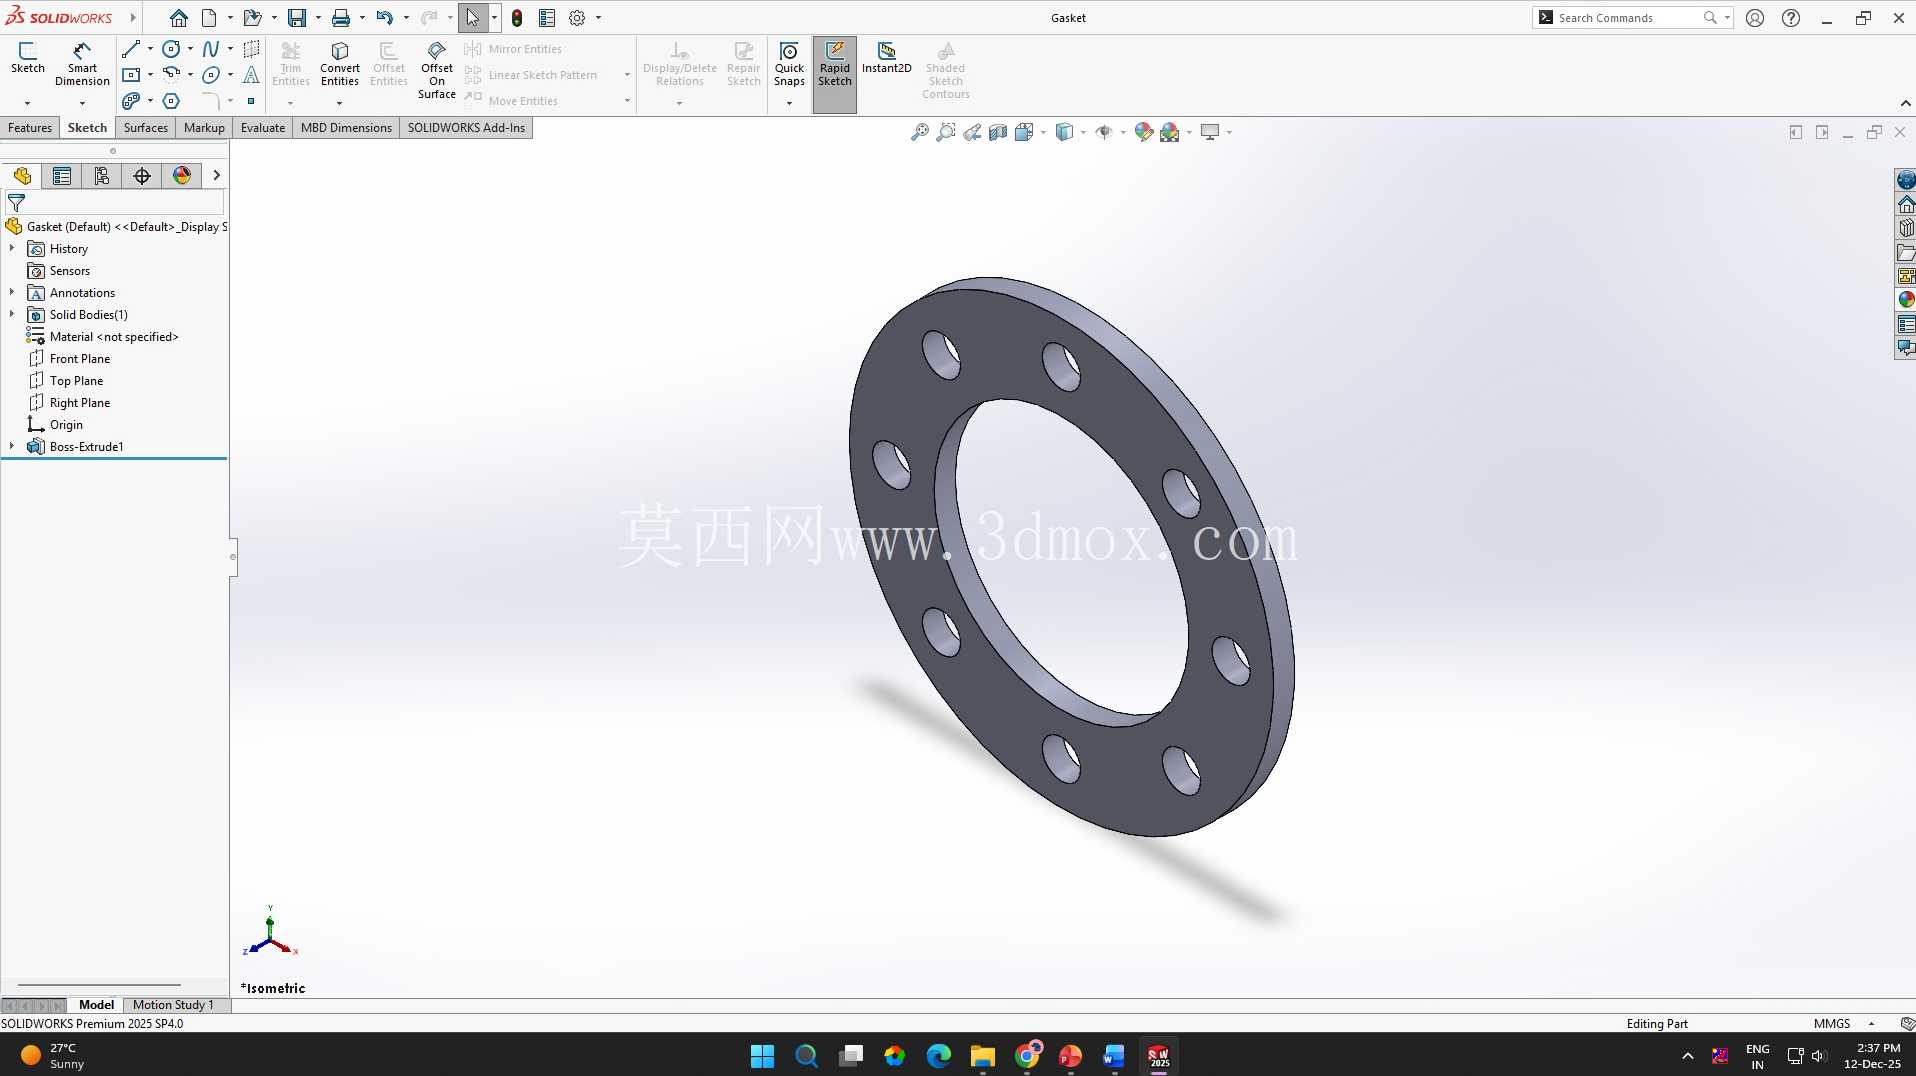Screen dimensions: 1916x1076
Task: Click the Rebuild traffic light icon
Action: coord(517,18)
